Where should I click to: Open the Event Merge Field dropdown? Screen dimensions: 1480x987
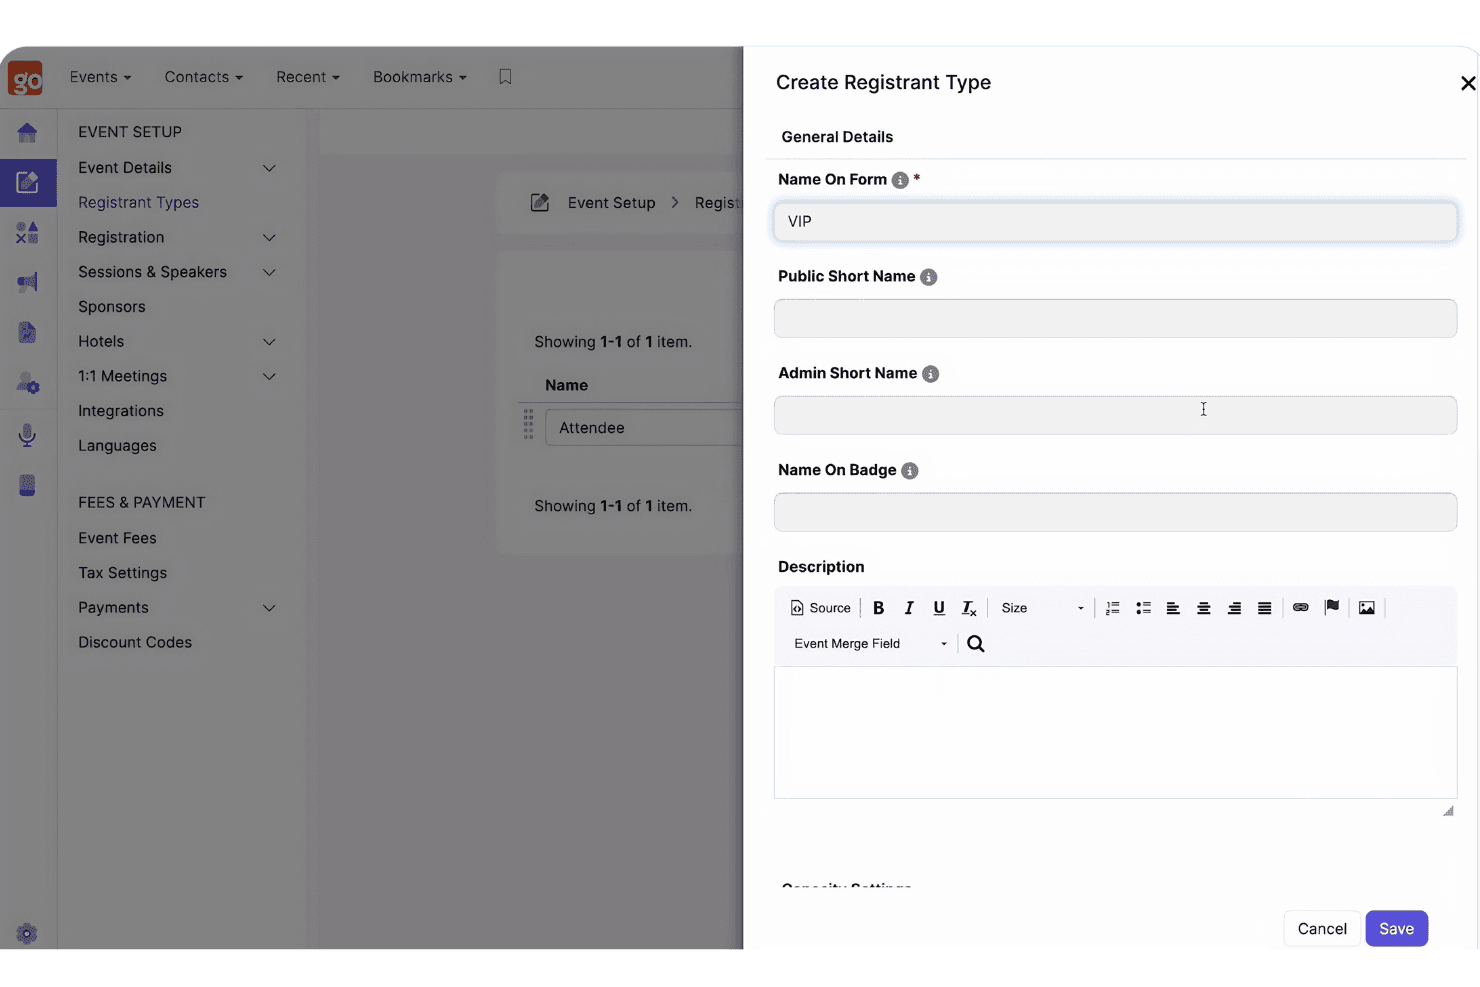click(x=870, y=644)
